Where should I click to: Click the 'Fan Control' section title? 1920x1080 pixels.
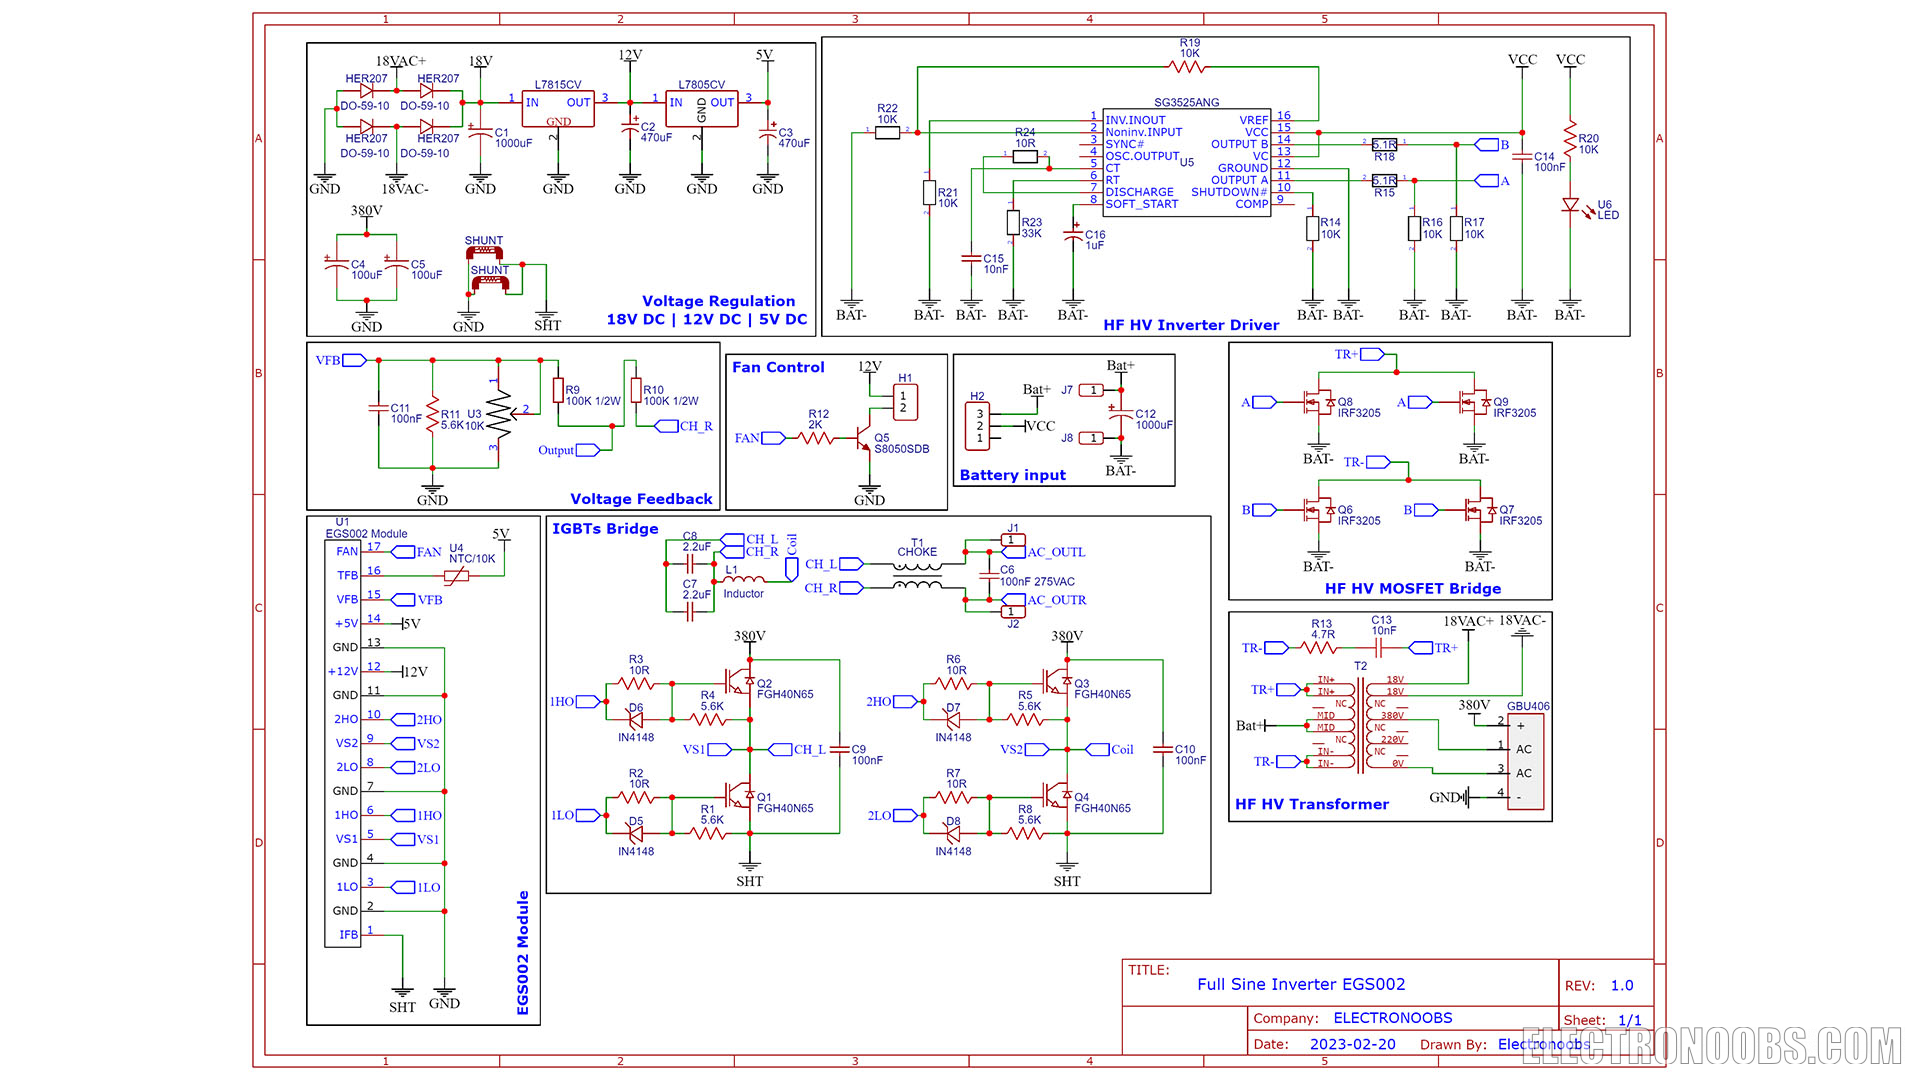778,367
